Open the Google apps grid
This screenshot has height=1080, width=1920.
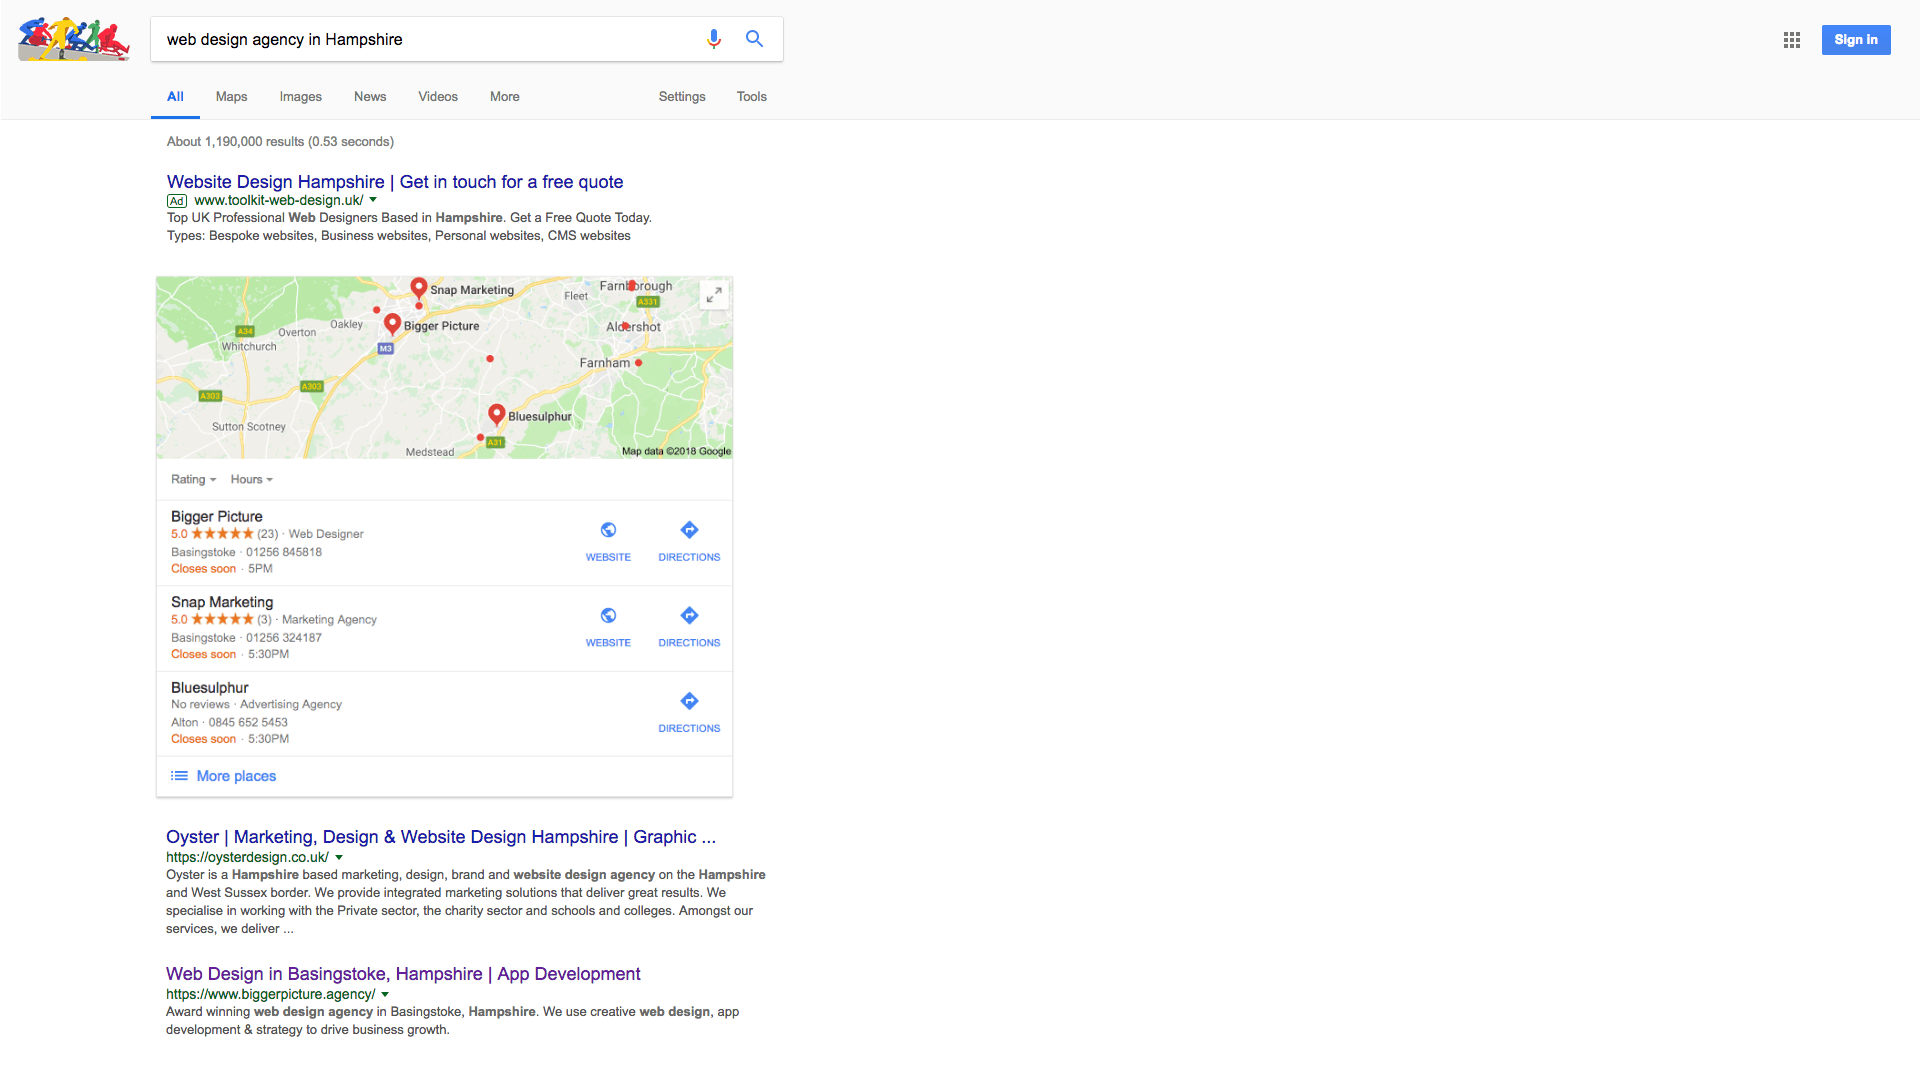coord(1792,40)
